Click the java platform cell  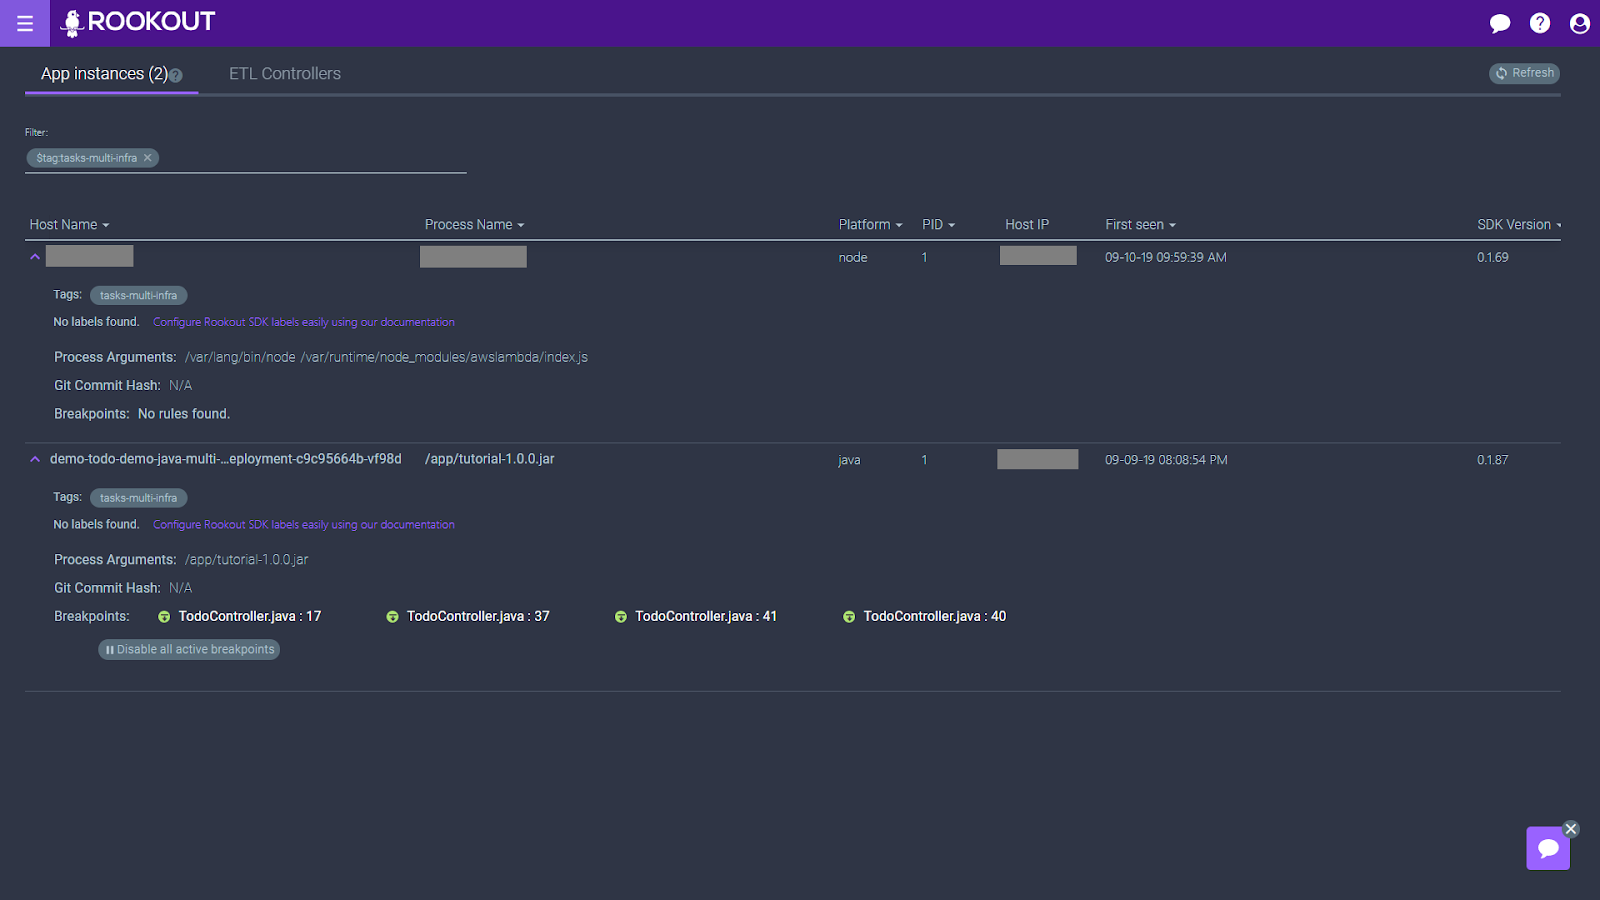coord(849,460)
